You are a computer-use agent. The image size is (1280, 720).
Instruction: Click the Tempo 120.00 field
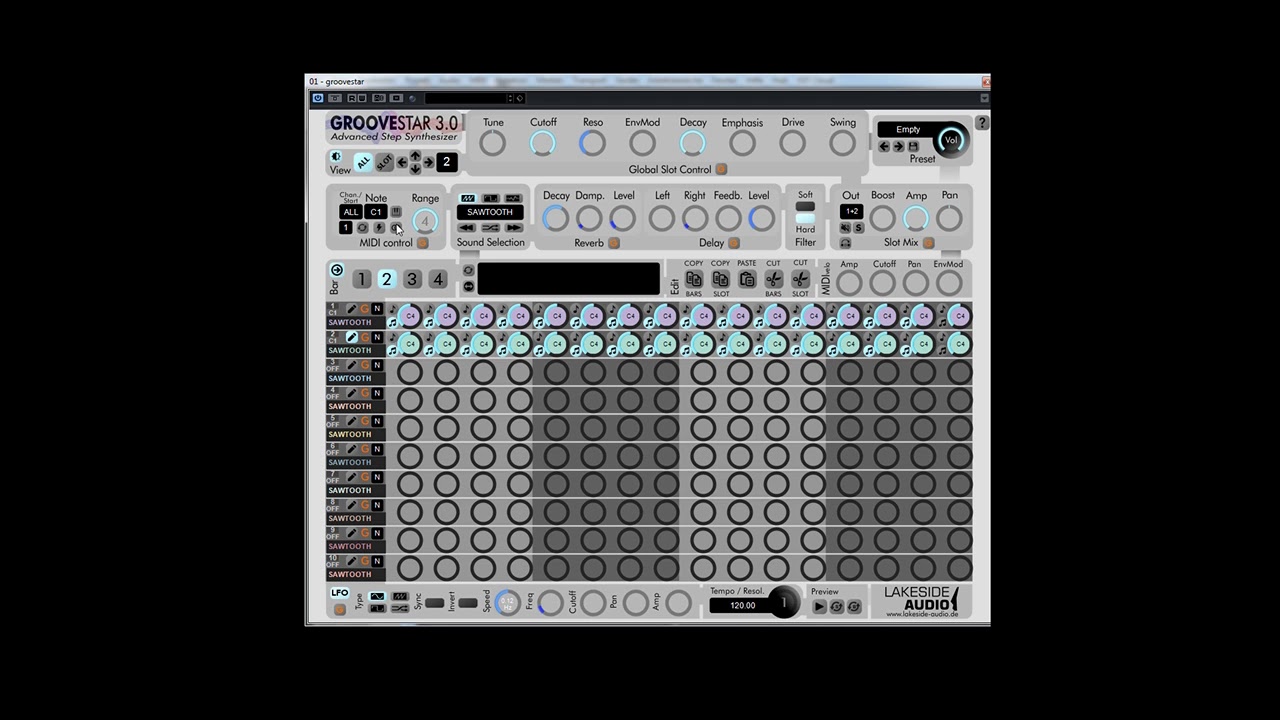pos(742,605)
